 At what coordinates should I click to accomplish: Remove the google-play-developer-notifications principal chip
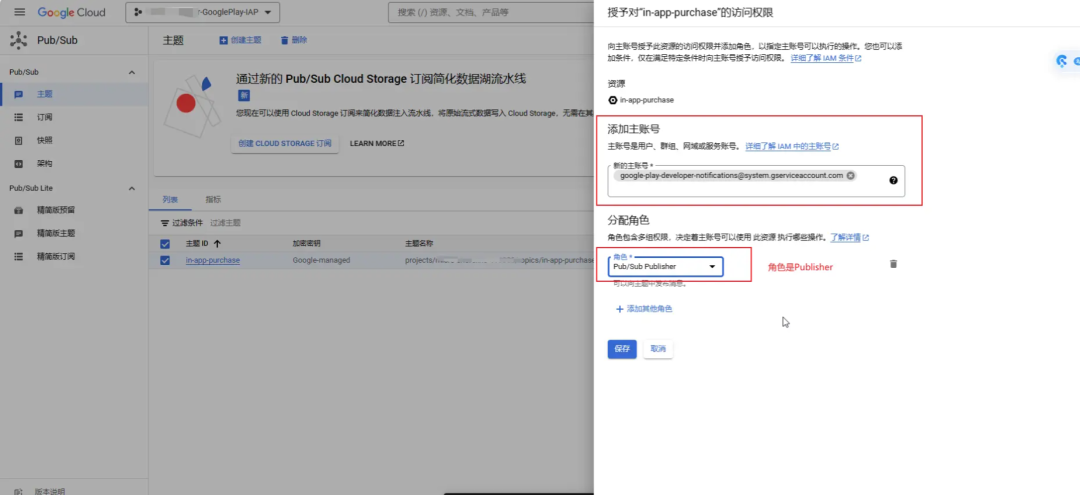pos(851,176)
